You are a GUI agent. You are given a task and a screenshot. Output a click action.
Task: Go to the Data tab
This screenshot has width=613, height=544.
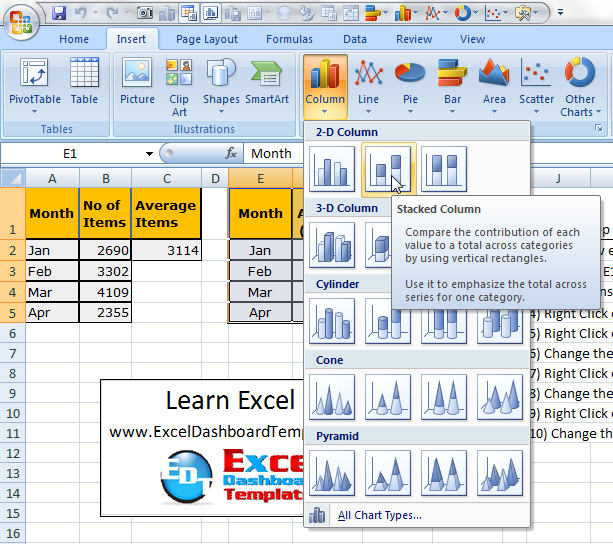[355, 39]
